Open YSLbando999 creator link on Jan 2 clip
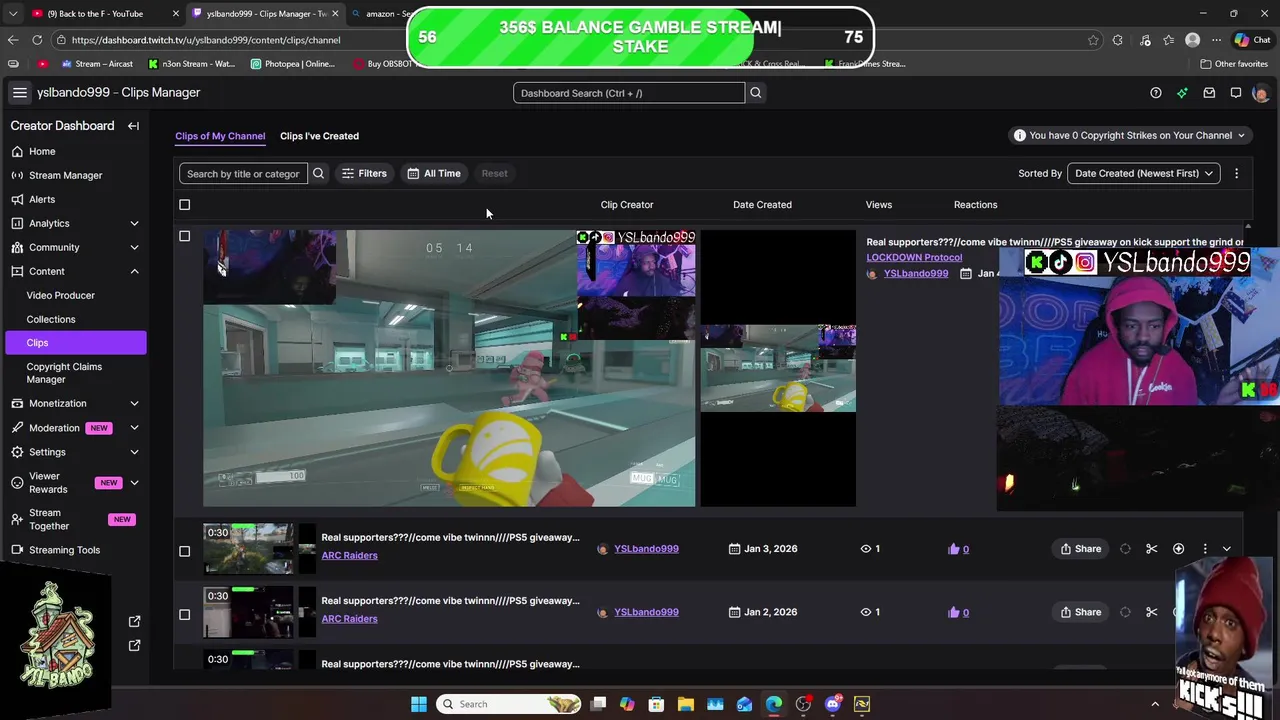 pos(646,612)
